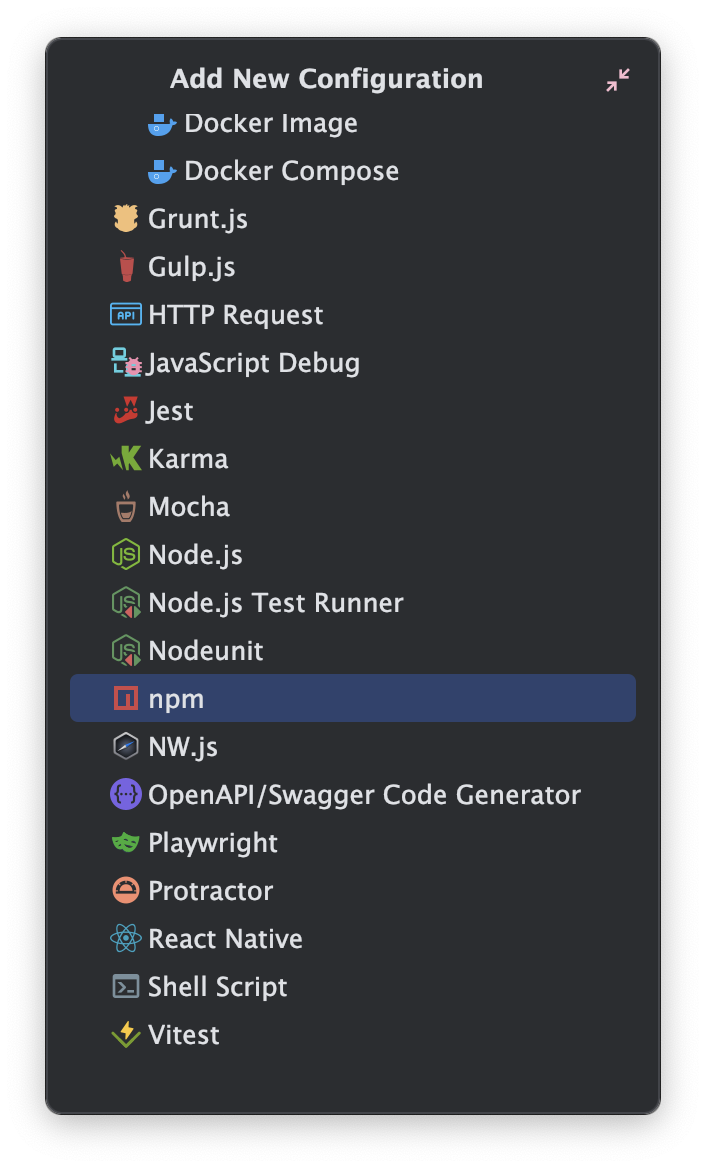Click the Playwright masks icon
Viewport: 706px width, 1168px height.
[126, 842]
